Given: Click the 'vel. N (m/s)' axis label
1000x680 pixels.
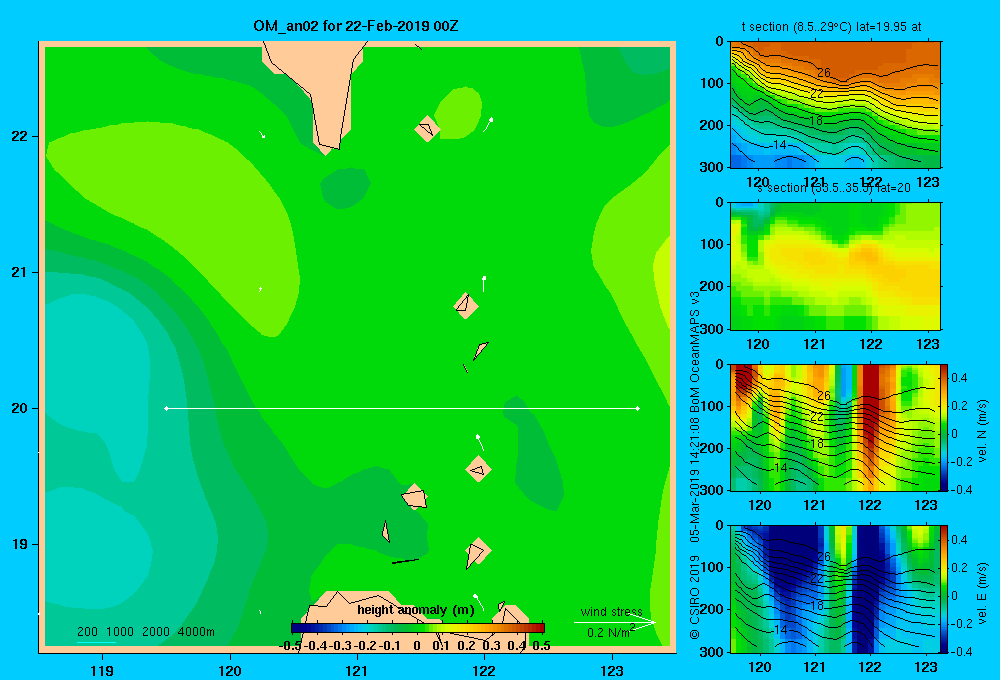Looking at the screenshot, I should [x=983, y=431].
